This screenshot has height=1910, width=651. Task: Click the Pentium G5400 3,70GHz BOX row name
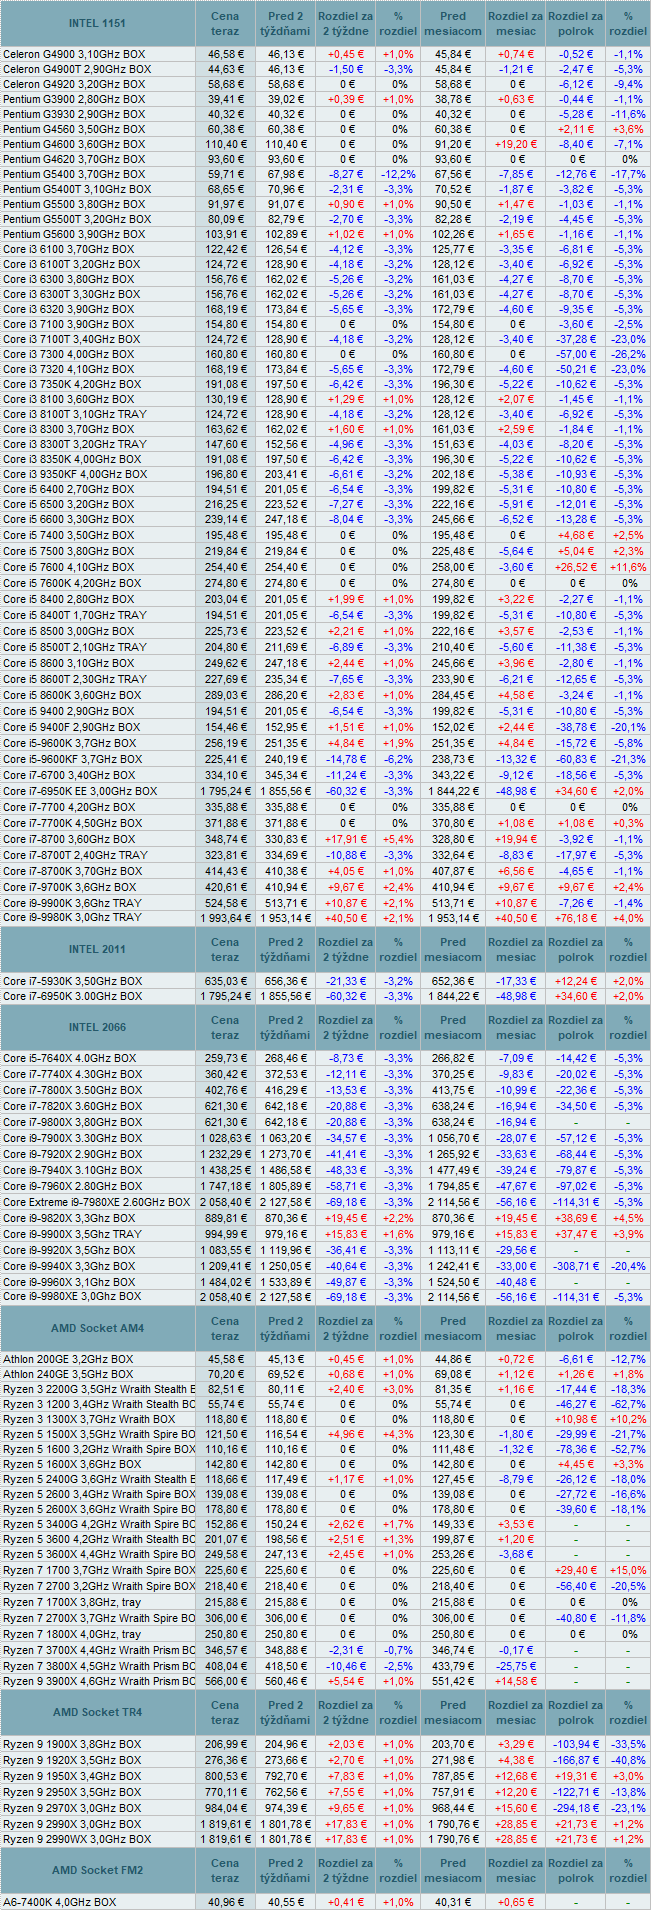pyautogui.click(x=74, y=174)
